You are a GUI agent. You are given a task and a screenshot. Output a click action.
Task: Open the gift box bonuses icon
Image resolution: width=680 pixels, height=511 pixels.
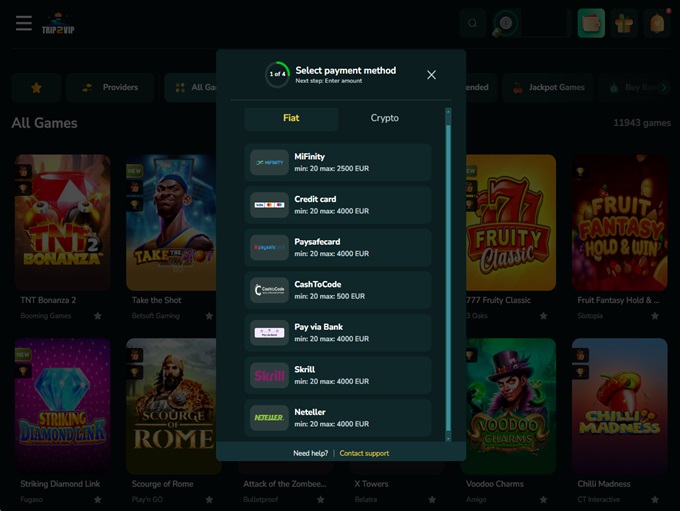coord(624,23)
